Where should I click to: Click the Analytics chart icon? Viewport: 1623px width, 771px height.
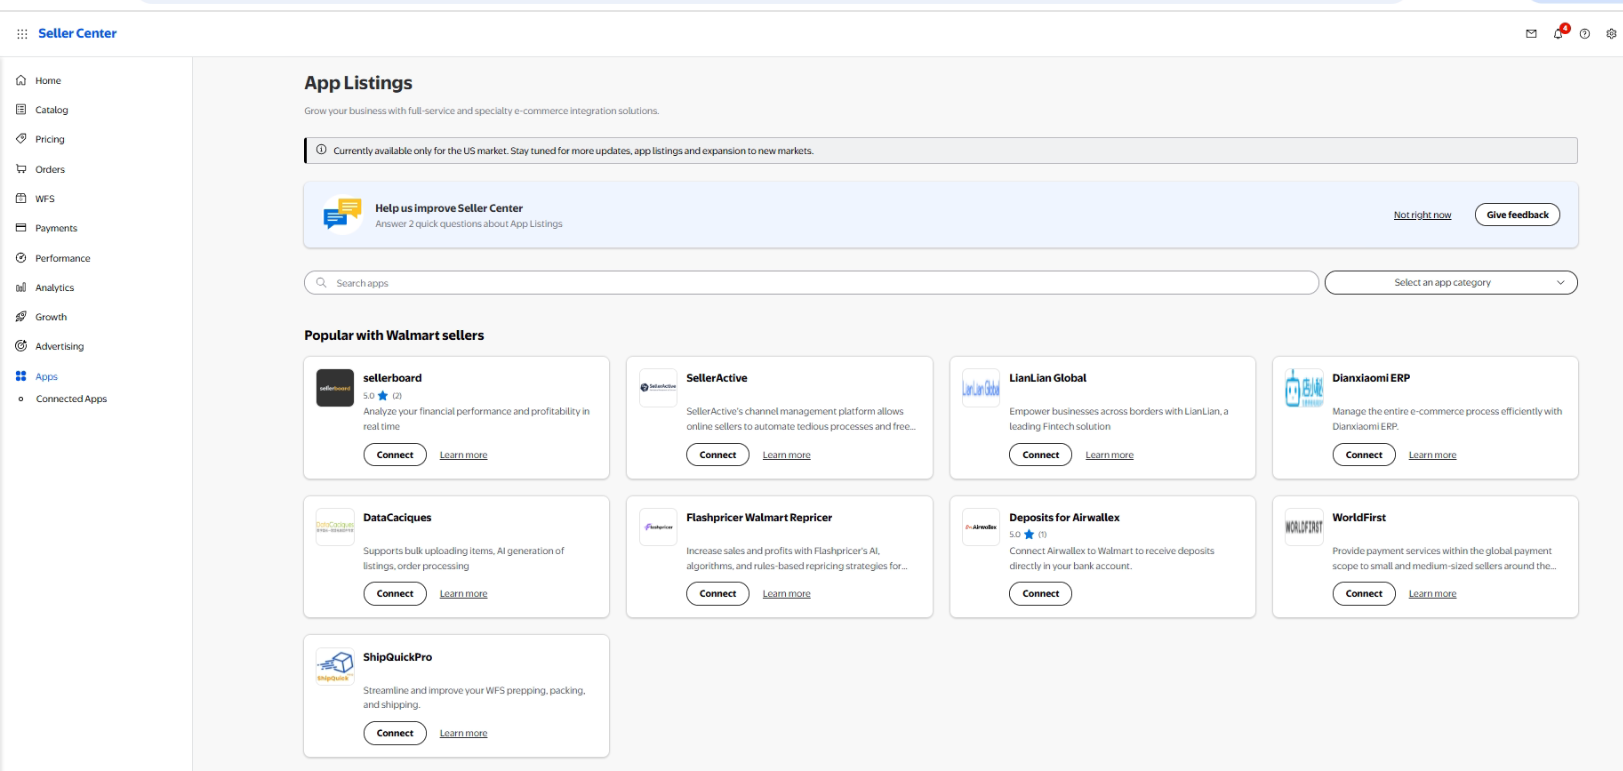(21, 287)
